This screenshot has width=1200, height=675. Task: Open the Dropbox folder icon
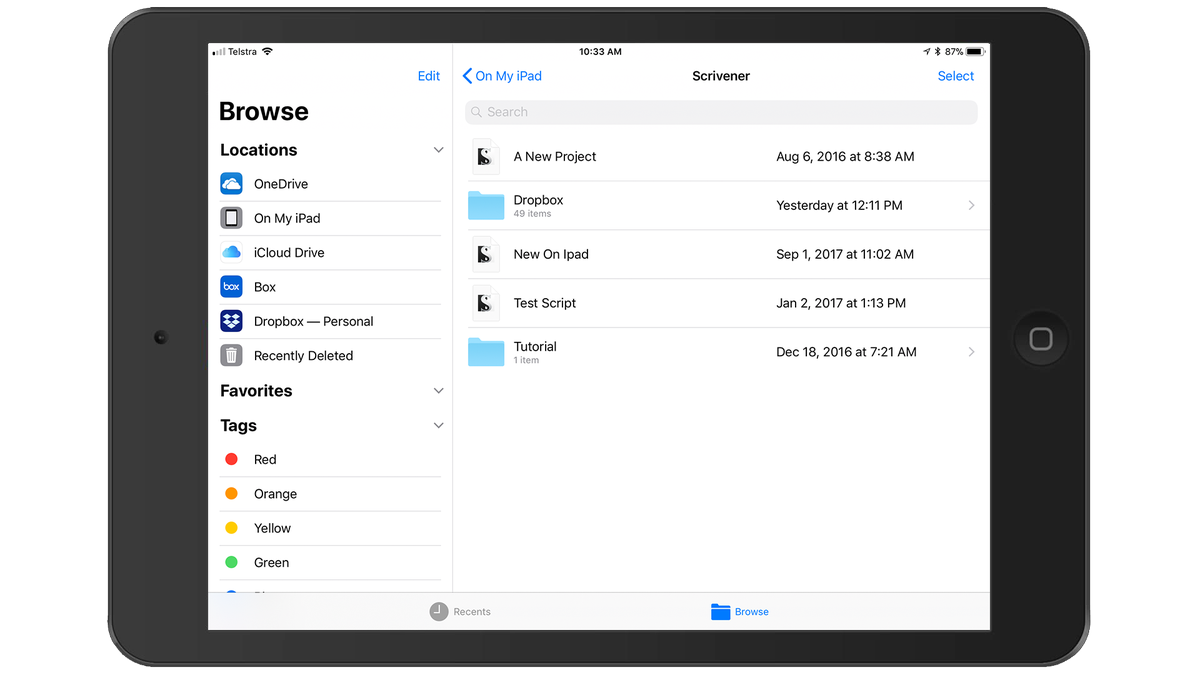click(486, 205)
